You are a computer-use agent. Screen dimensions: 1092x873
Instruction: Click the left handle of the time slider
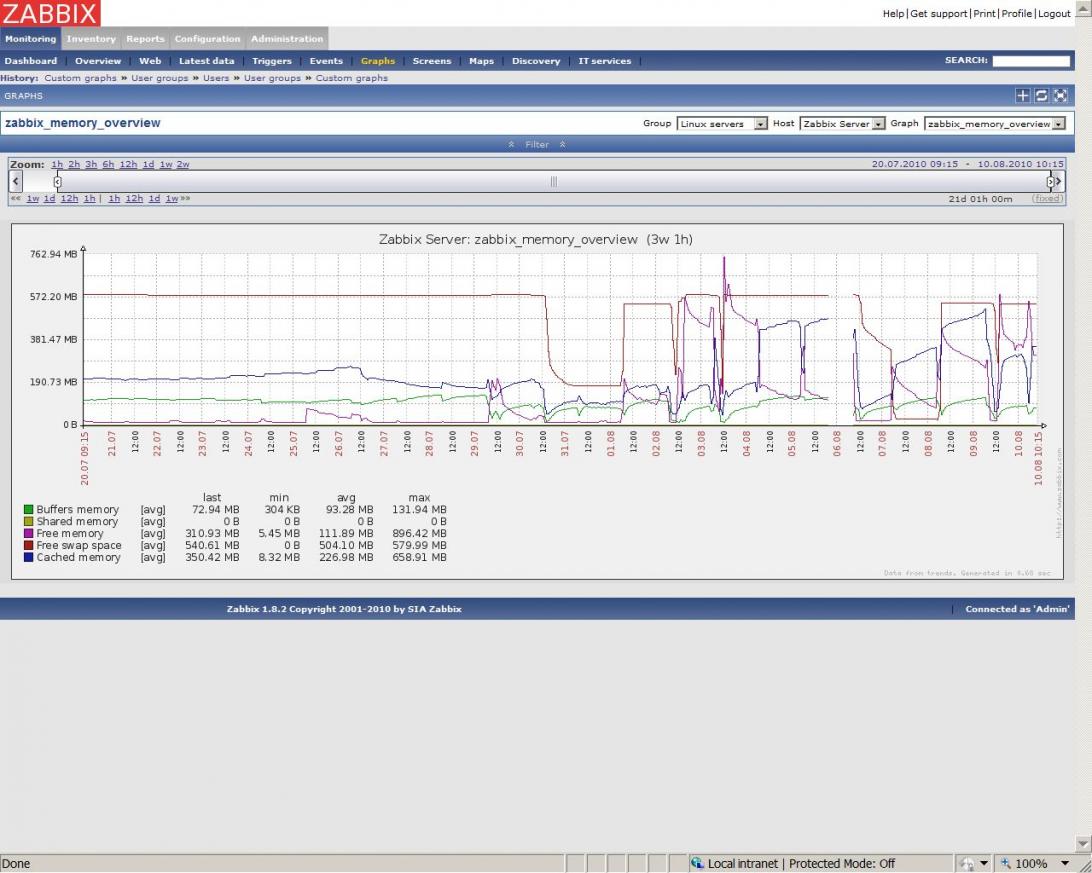pos(57,181)
